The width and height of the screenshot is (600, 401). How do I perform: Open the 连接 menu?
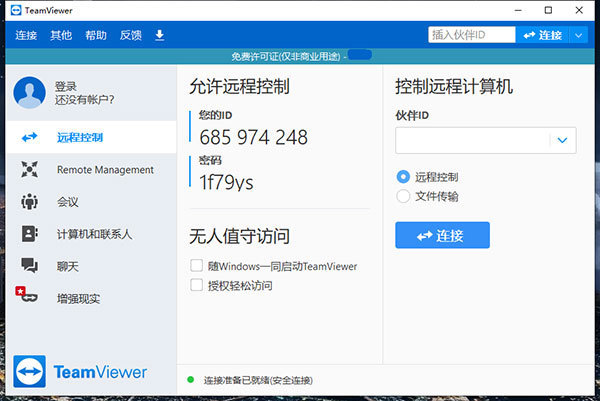26,35
